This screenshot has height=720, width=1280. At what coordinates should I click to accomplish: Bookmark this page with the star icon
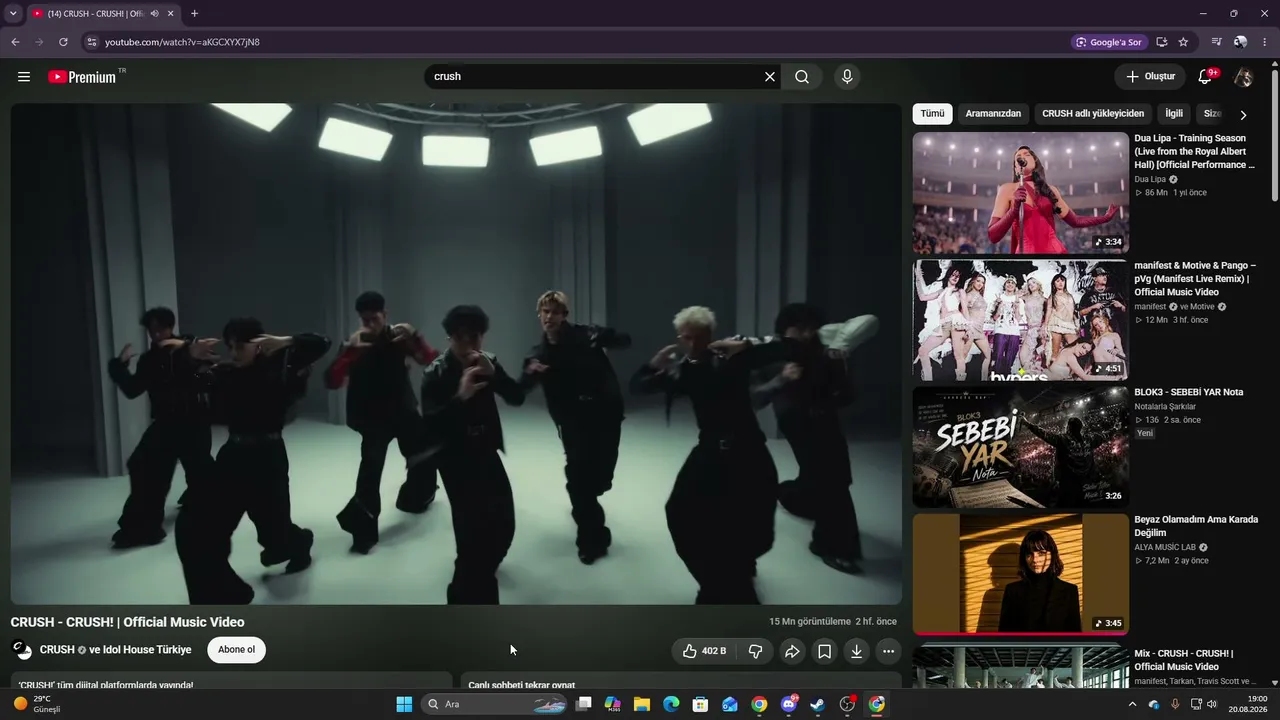point(1183,42)
